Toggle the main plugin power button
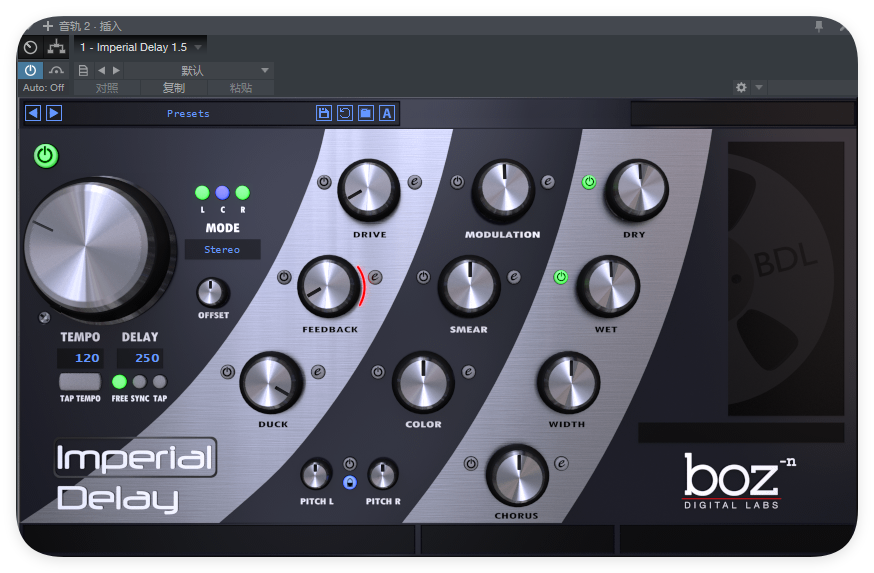This screenshot has width=874, height=573. 46,156
